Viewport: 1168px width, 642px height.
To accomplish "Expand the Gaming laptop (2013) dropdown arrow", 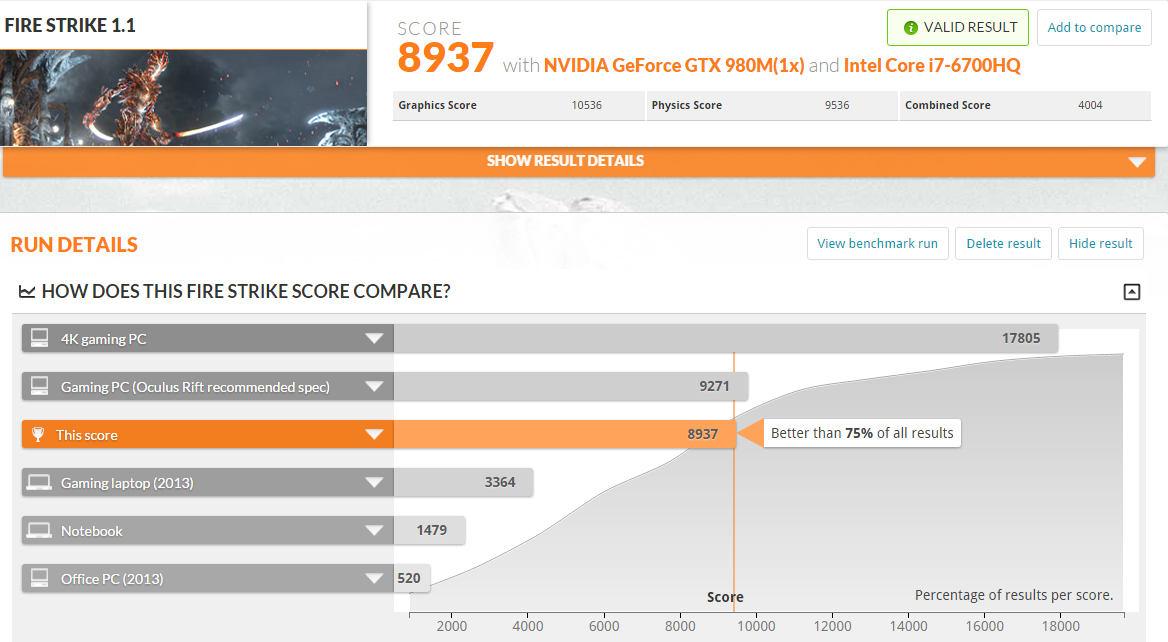I will 374,483.
